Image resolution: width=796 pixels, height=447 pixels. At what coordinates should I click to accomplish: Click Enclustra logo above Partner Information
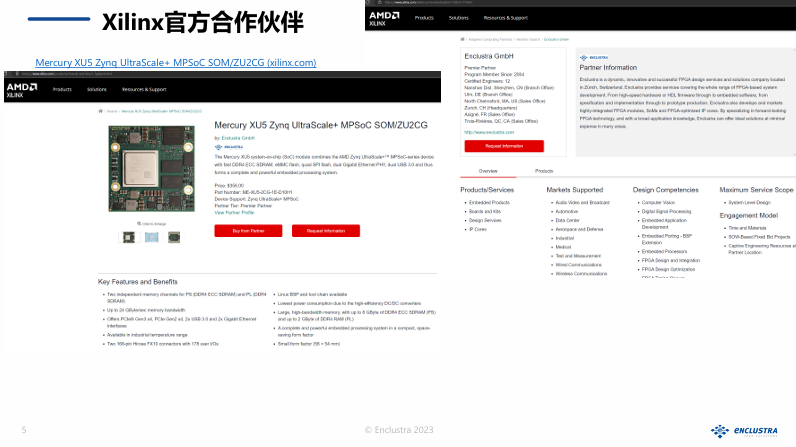tap(594, 58)
